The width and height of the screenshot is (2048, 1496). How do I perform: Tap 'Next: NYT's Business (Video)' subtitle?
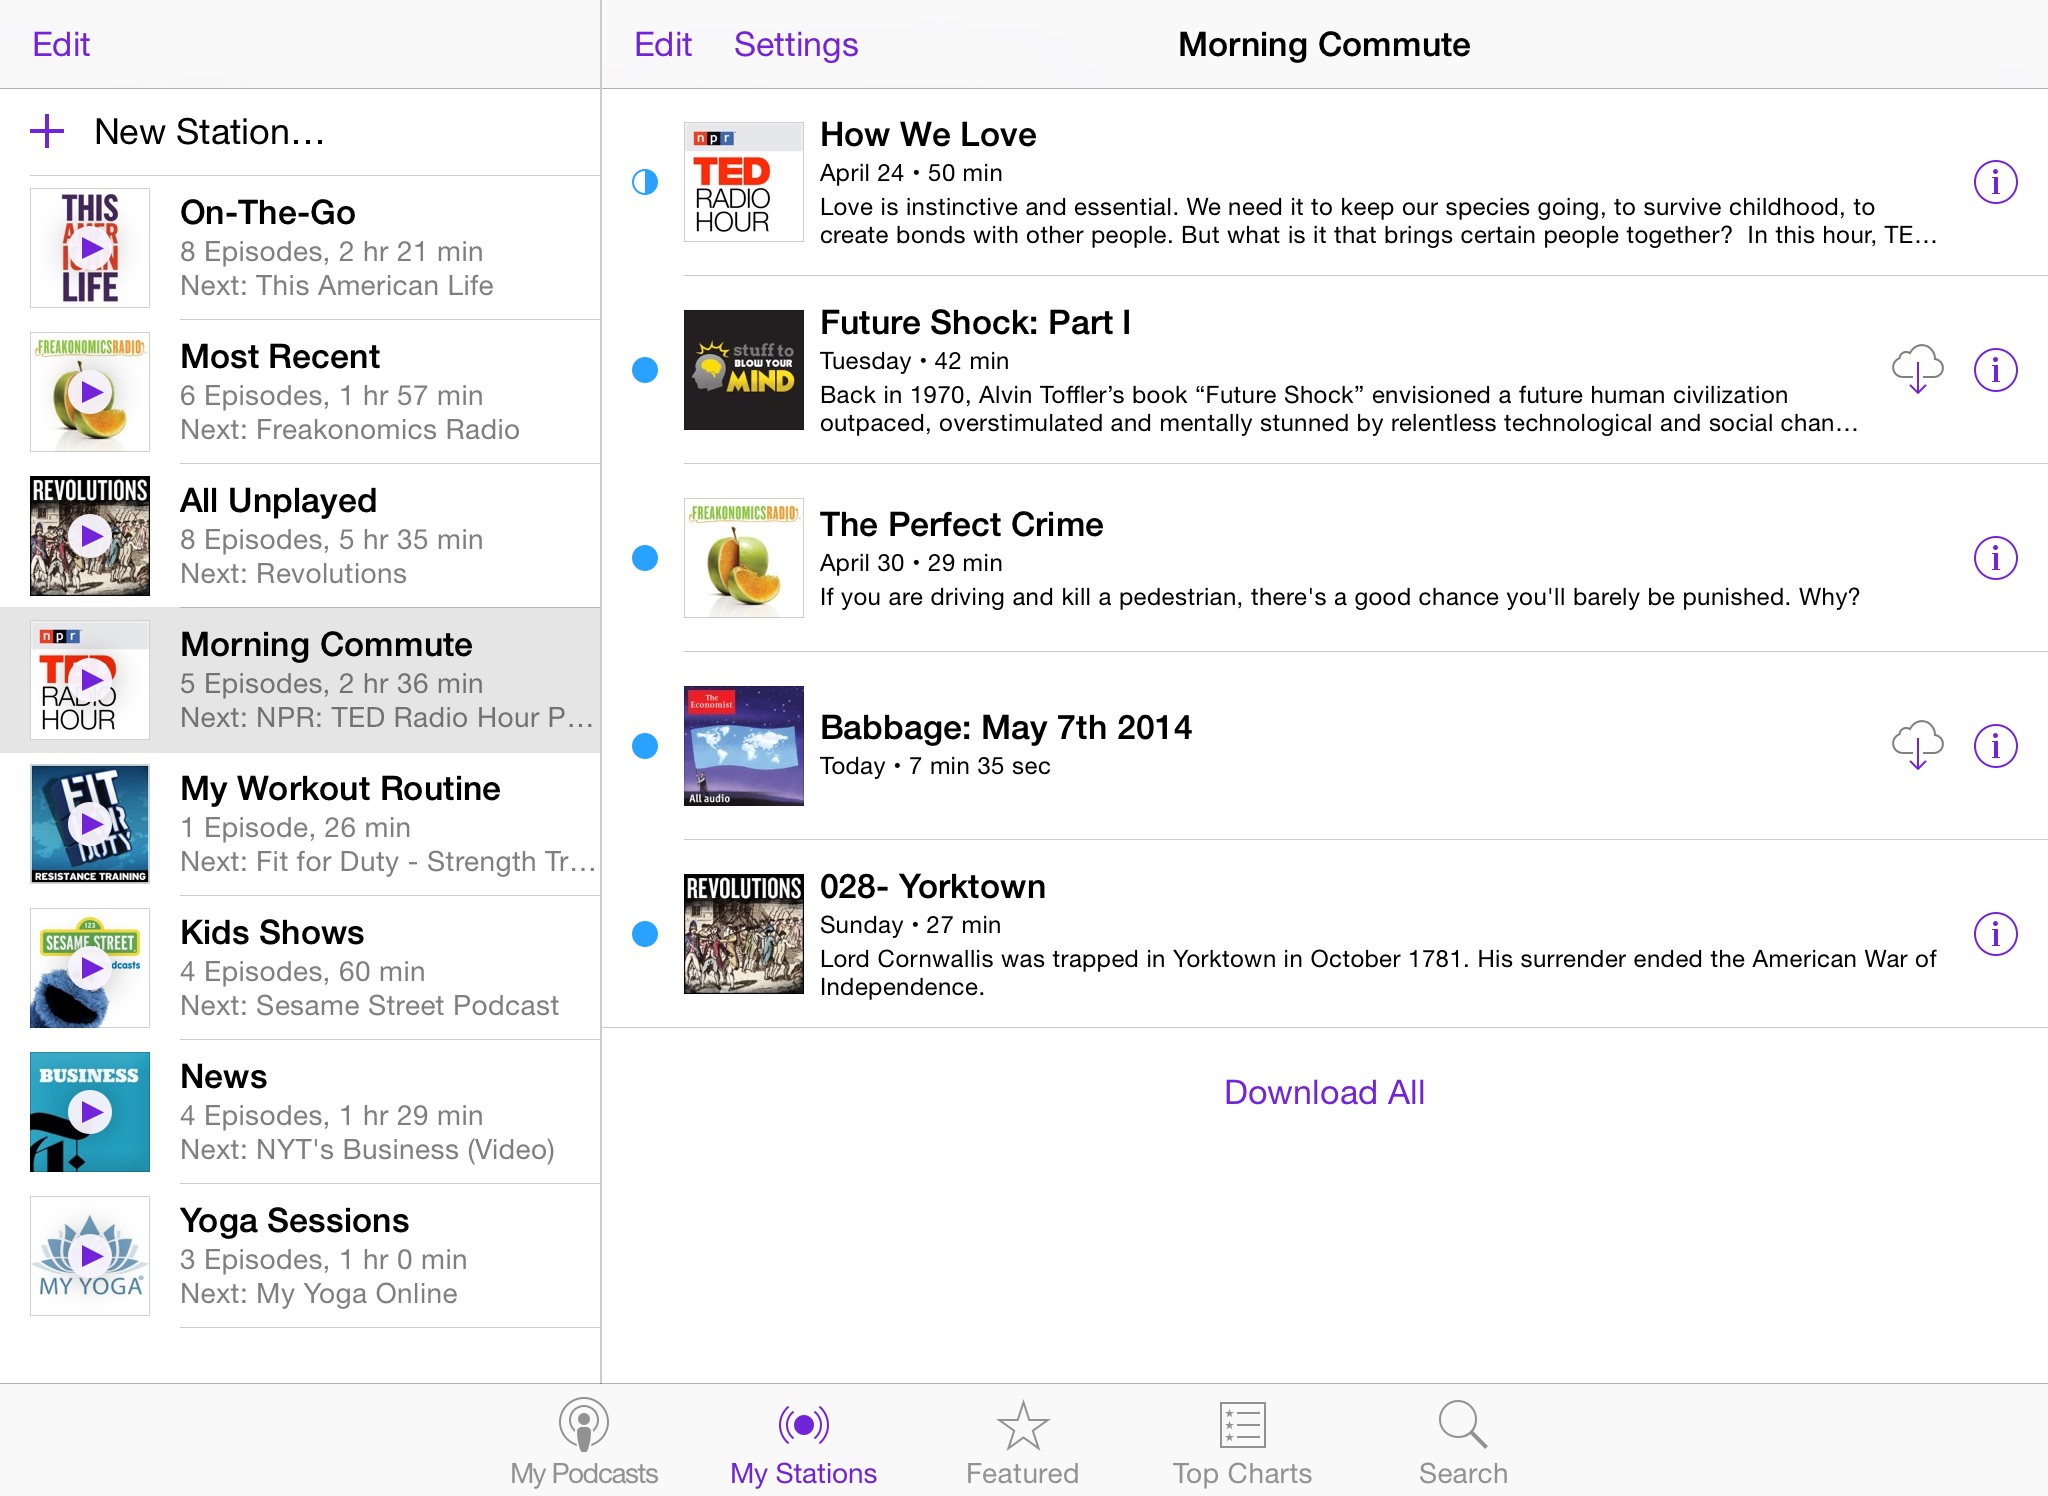367,1150
